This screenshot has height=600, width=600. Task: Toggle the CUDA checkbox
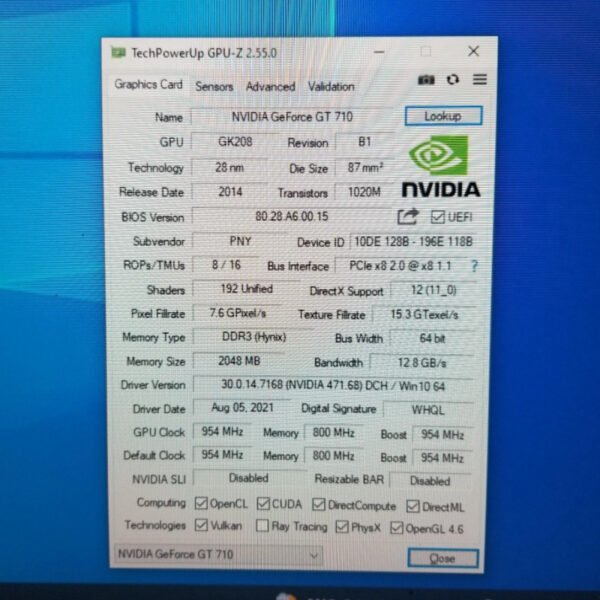click(263, 504)
